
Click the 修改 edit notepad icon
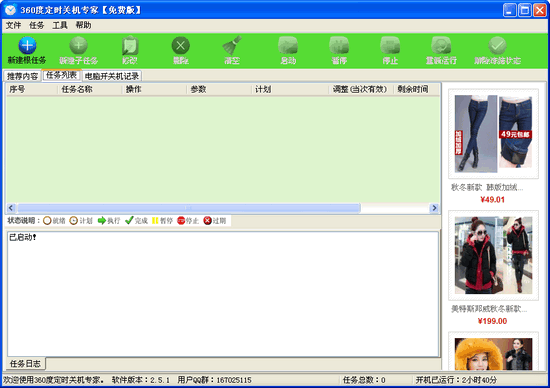[x=130, y=45]
